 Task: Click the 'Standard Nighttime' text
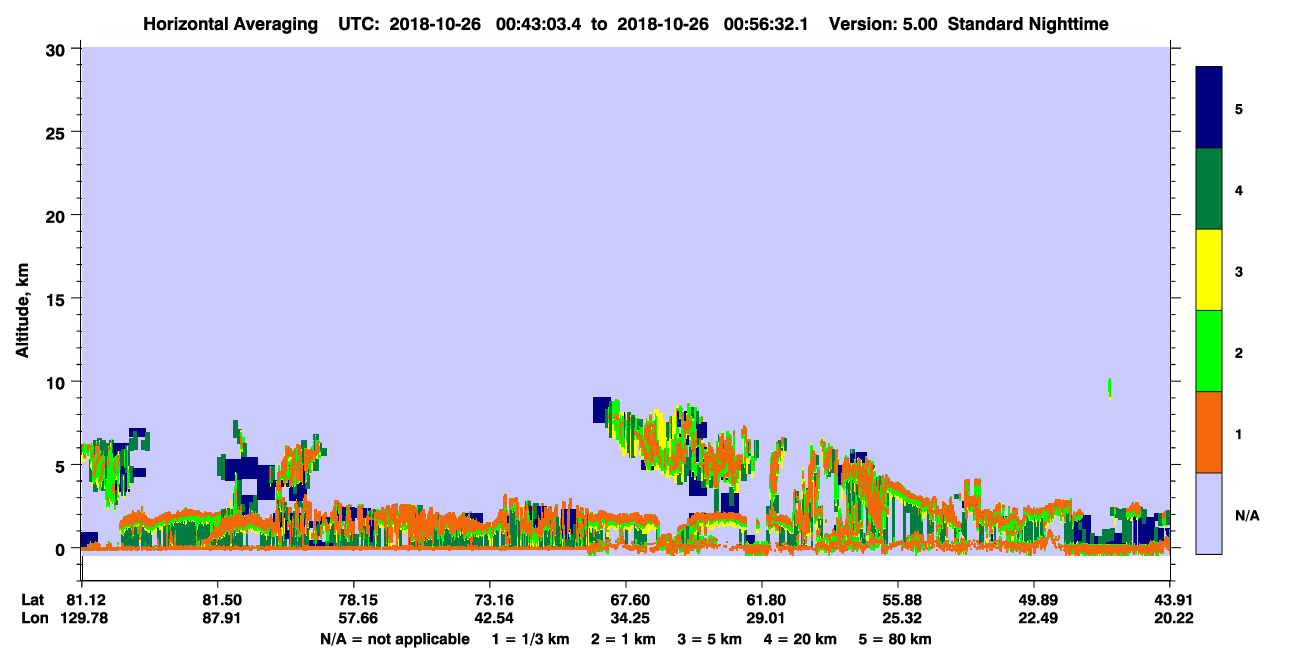tap(1028, 24)
